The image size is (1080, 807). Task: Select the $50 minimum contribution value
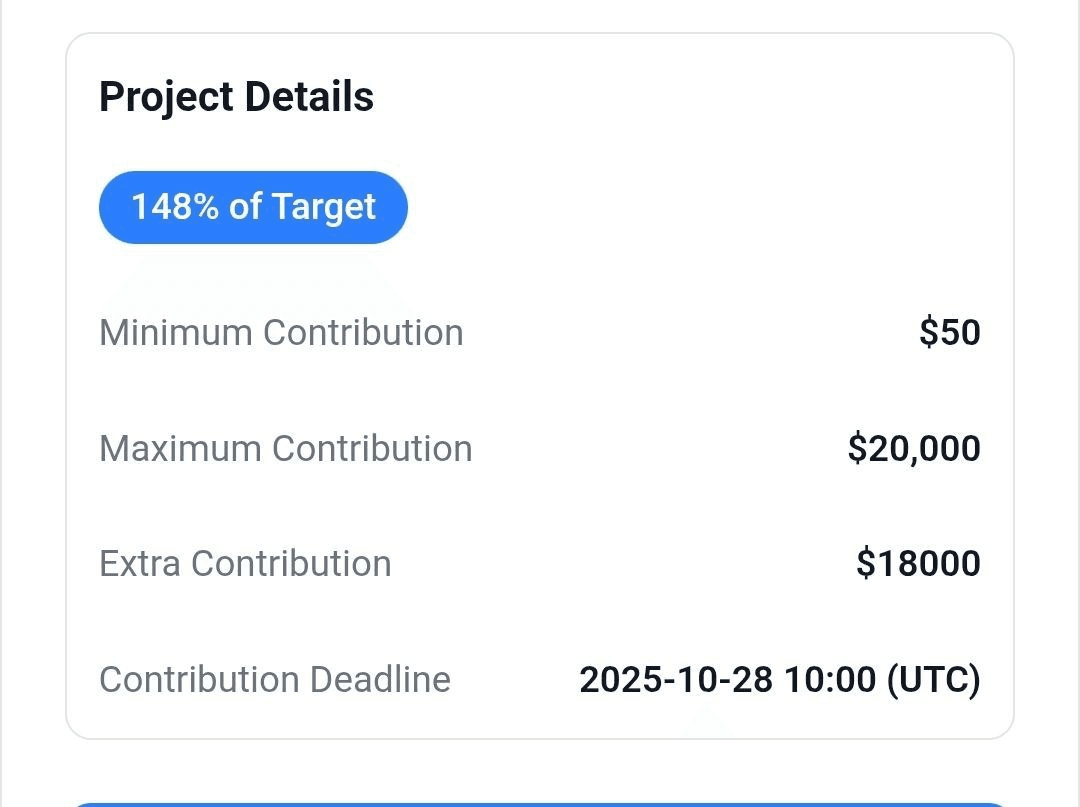point(949,333)
